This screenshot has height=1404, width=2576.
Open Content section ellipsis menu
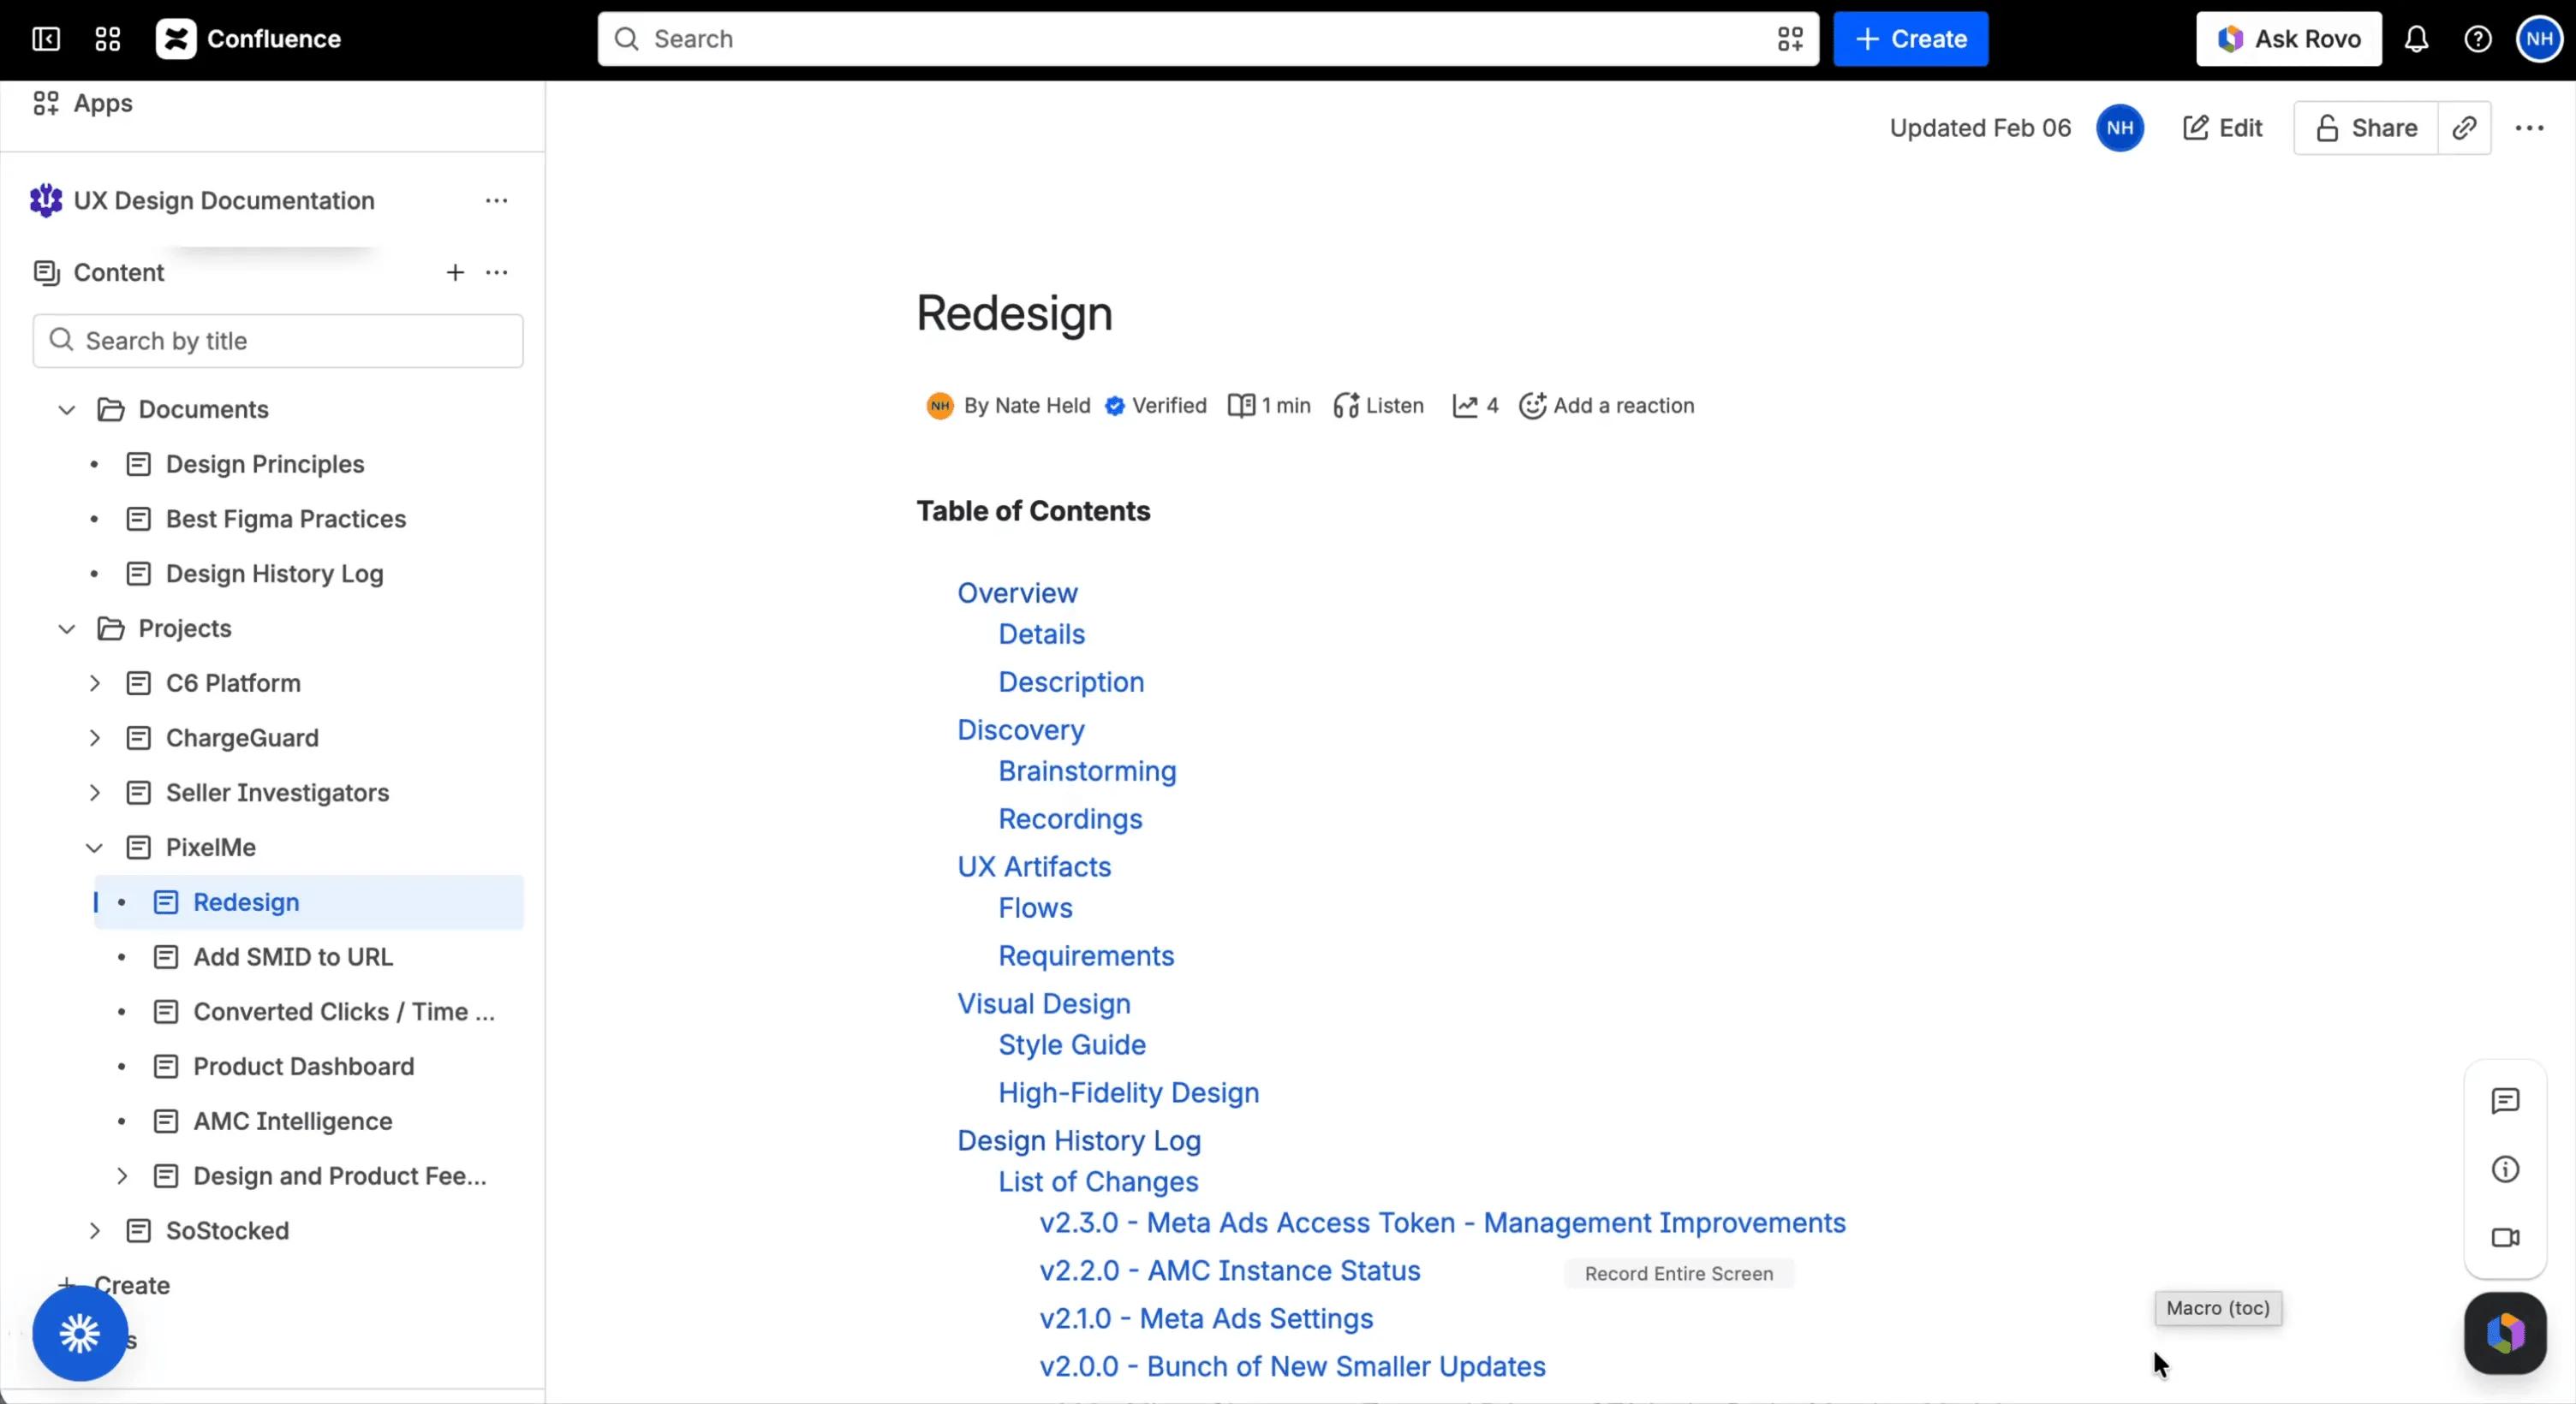coord(496,272)
